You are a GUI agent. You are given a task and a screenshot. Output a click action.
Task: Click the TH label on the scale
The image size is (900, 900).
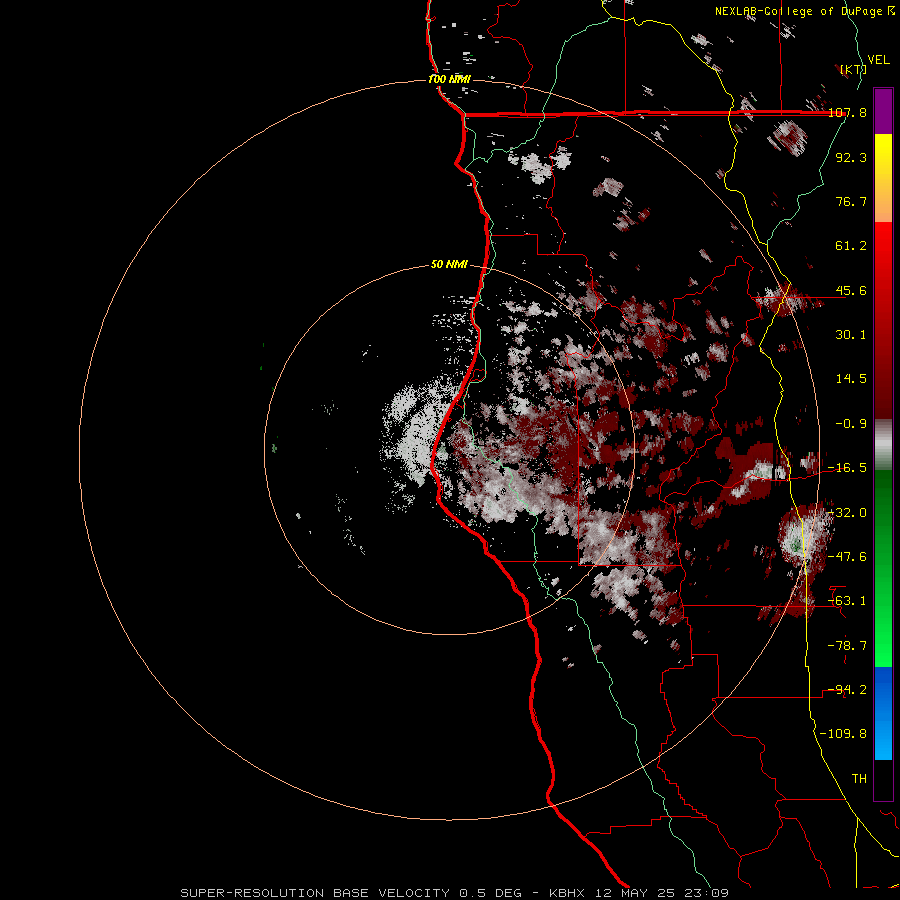[x=859, y=779]
